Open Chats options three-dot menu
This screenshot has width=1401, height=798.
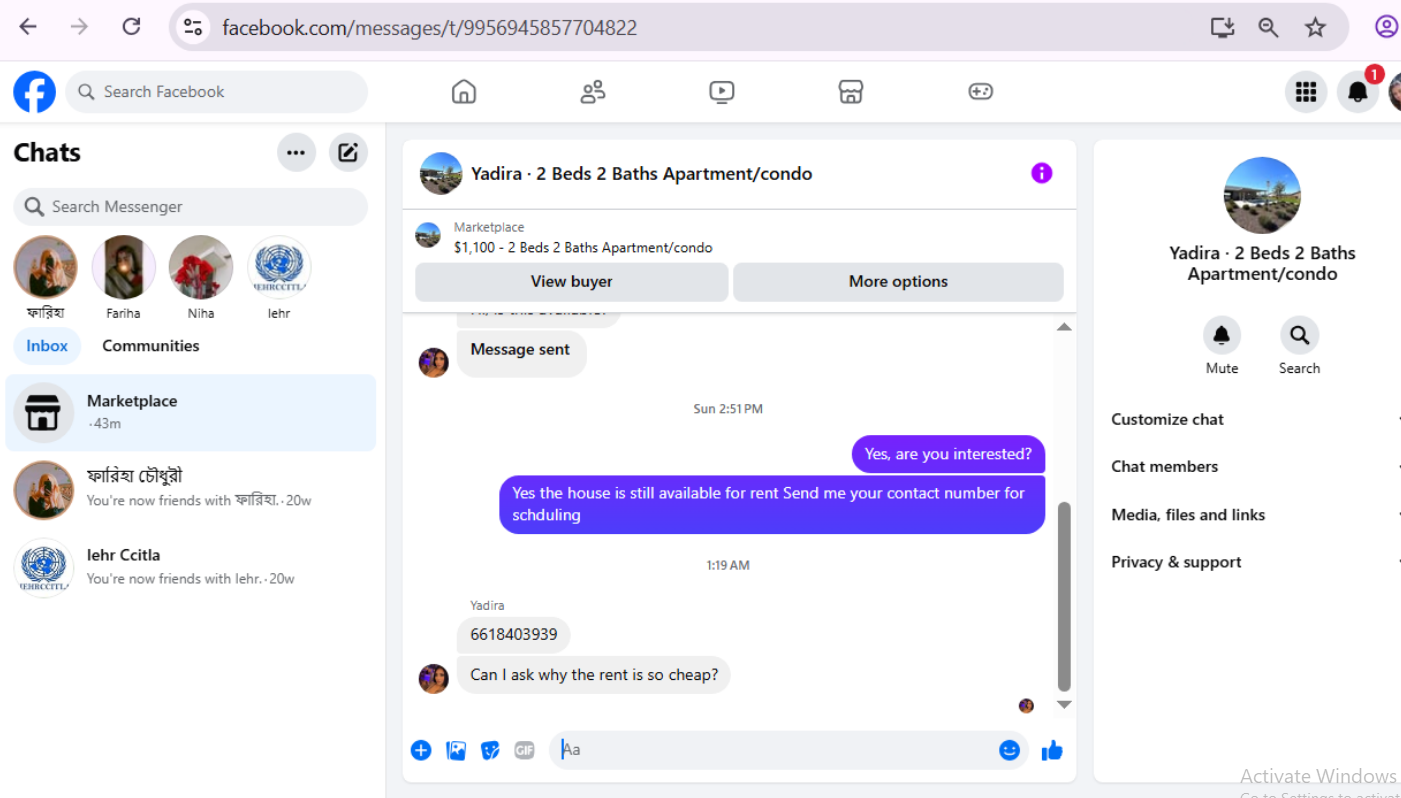click(x=296, y=153)
